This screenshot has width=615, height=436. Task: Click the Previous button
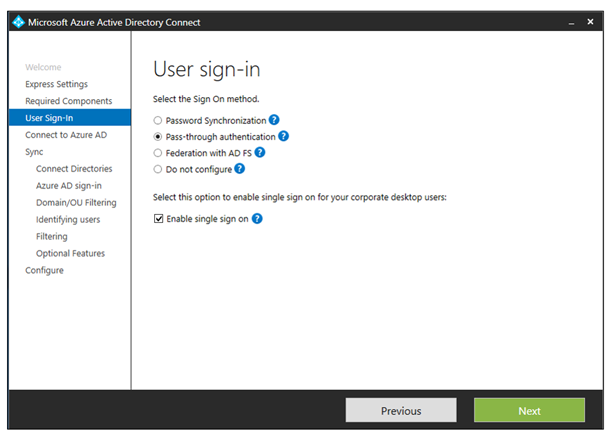click(401, 411)
